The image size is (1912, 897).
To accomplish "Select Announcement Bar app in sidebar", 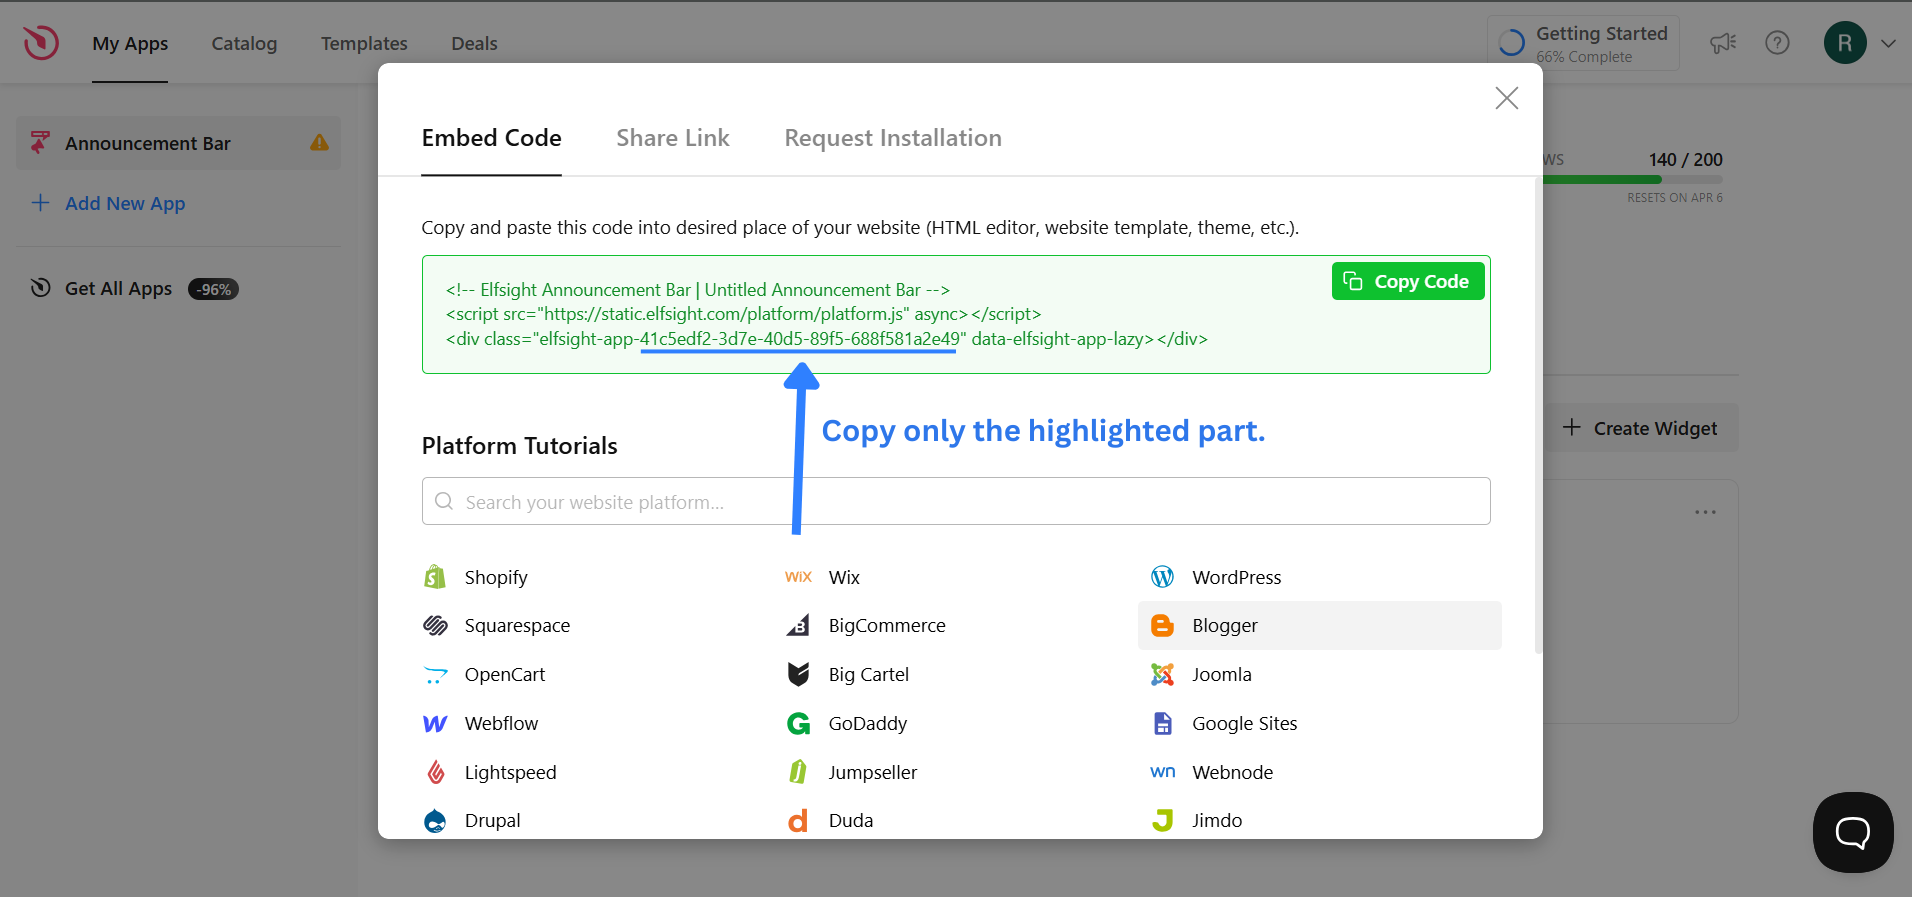I will click(178, 143).
